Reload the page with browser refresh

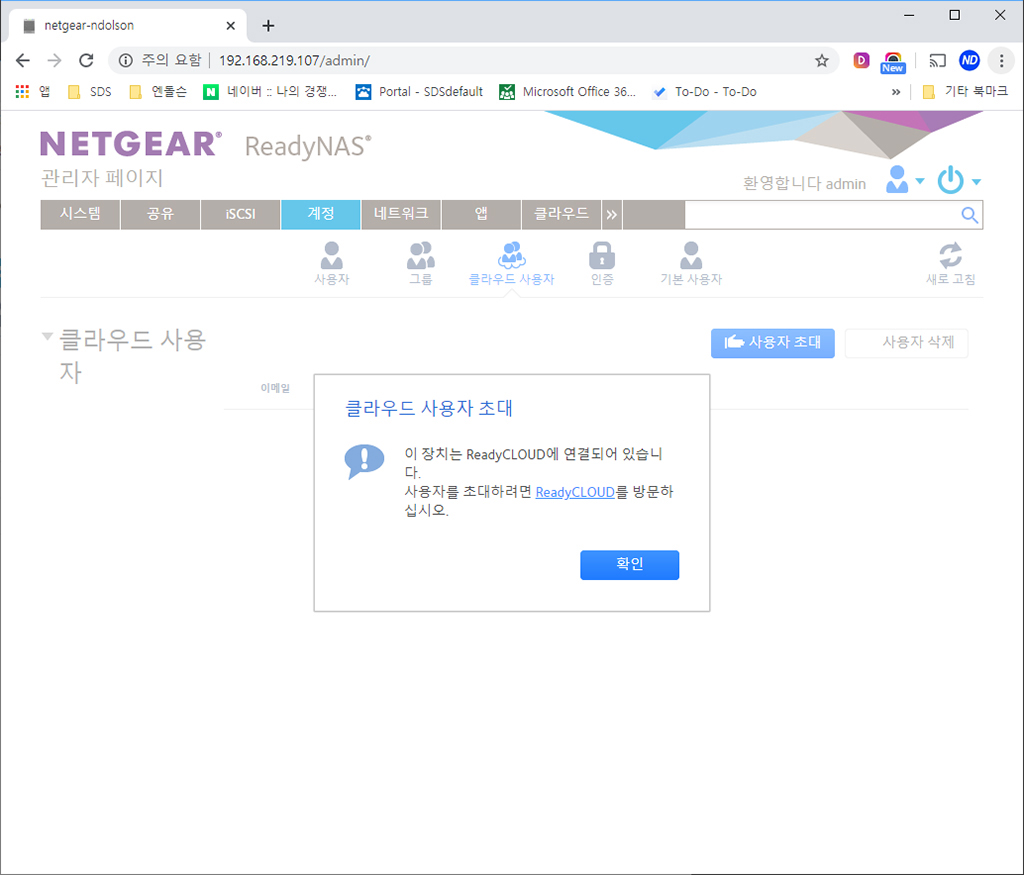coord(86,61)
